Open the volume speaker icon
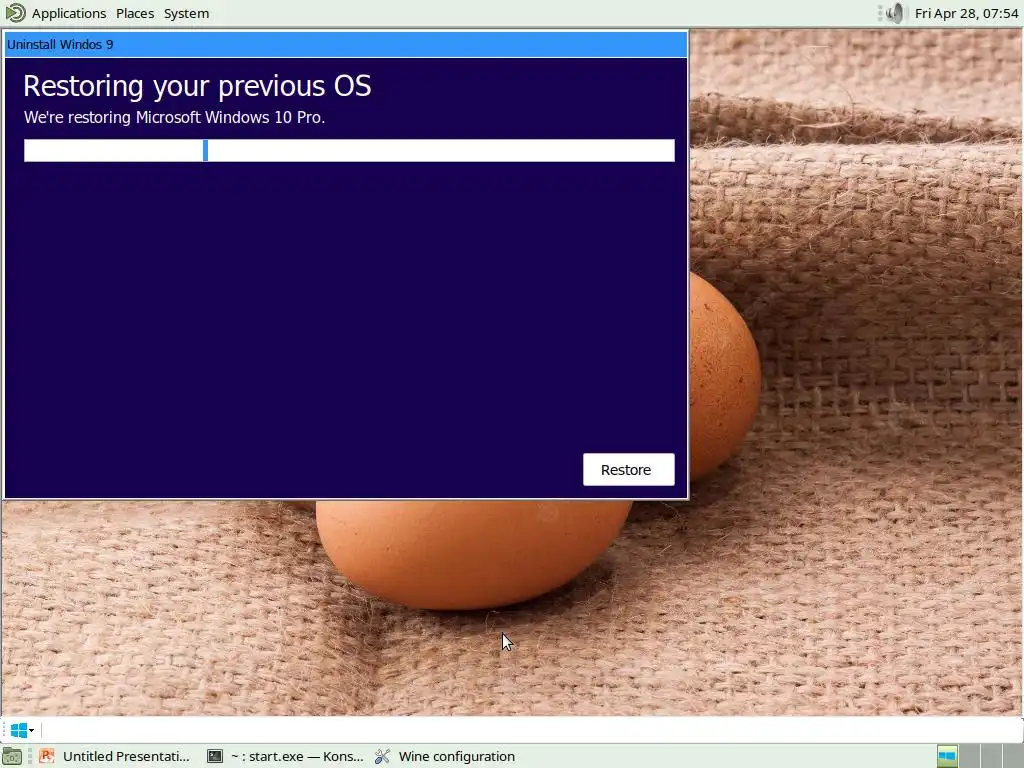The image size is (1024, 768). 894,13
